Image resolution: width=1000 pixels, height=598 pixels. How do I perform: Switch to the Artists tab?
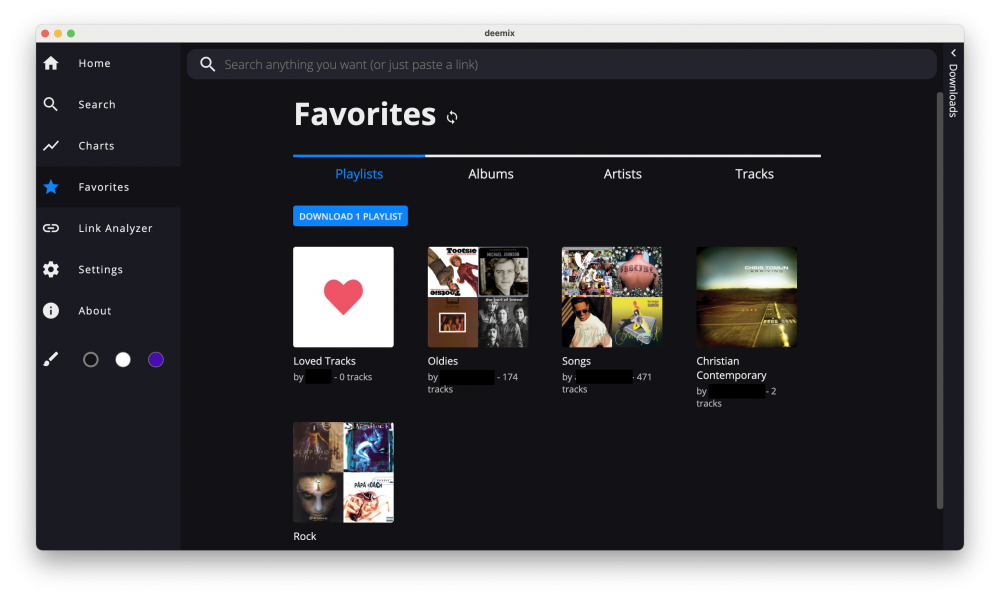pos(622,174)
